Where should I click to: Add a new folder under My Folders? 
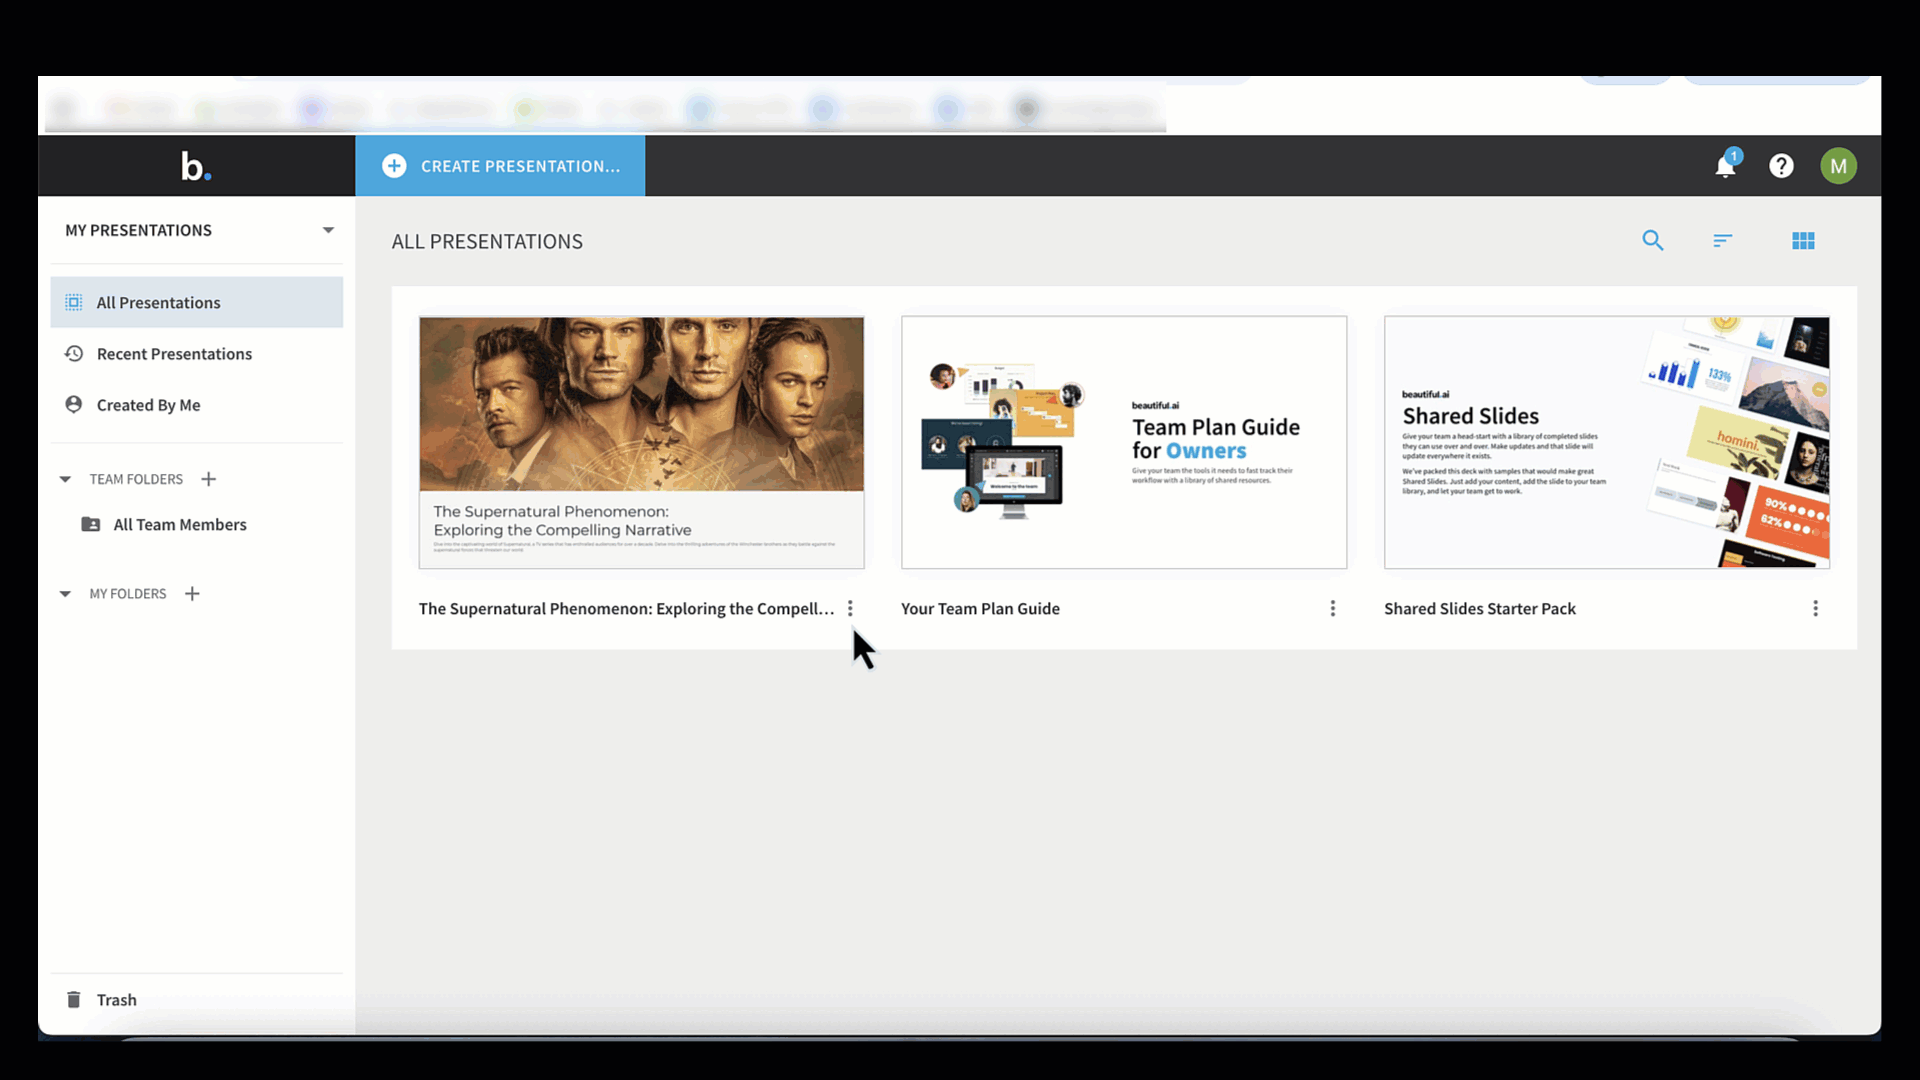192,594
